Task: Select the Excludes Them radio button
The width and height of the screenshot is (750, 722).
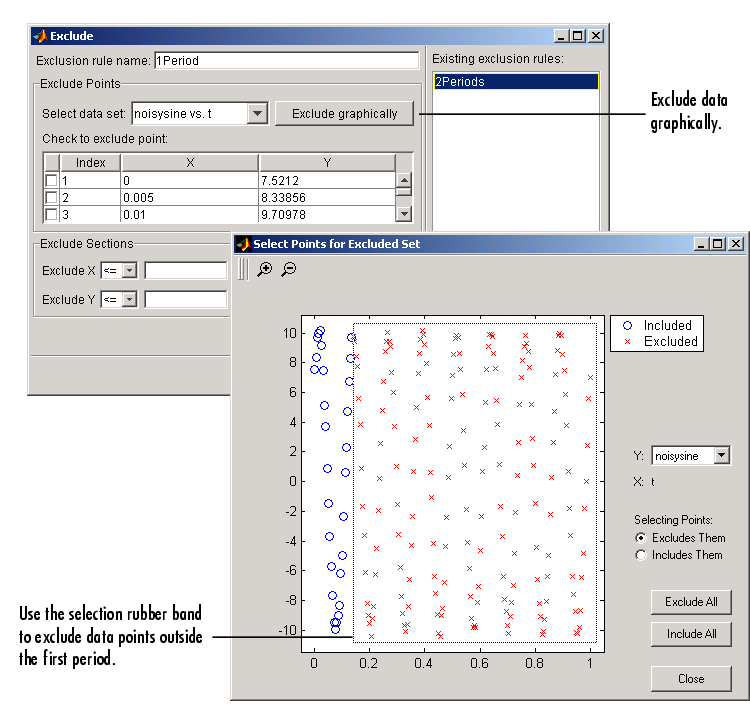Action: [x=641, y=538]
